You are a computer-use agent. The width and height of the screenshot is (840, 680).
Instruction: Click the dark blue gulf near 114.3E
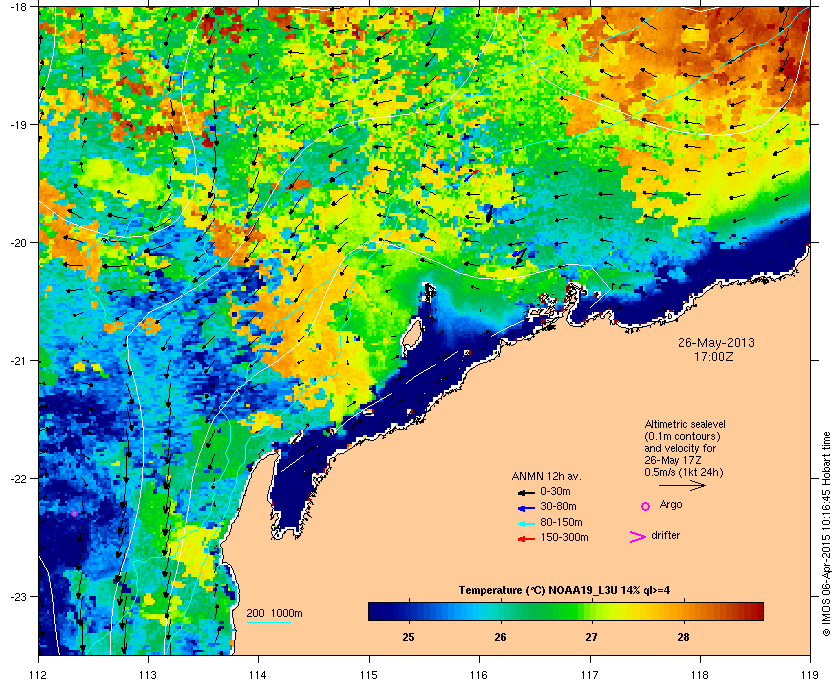pyautogui.click(x=292, y=490)
